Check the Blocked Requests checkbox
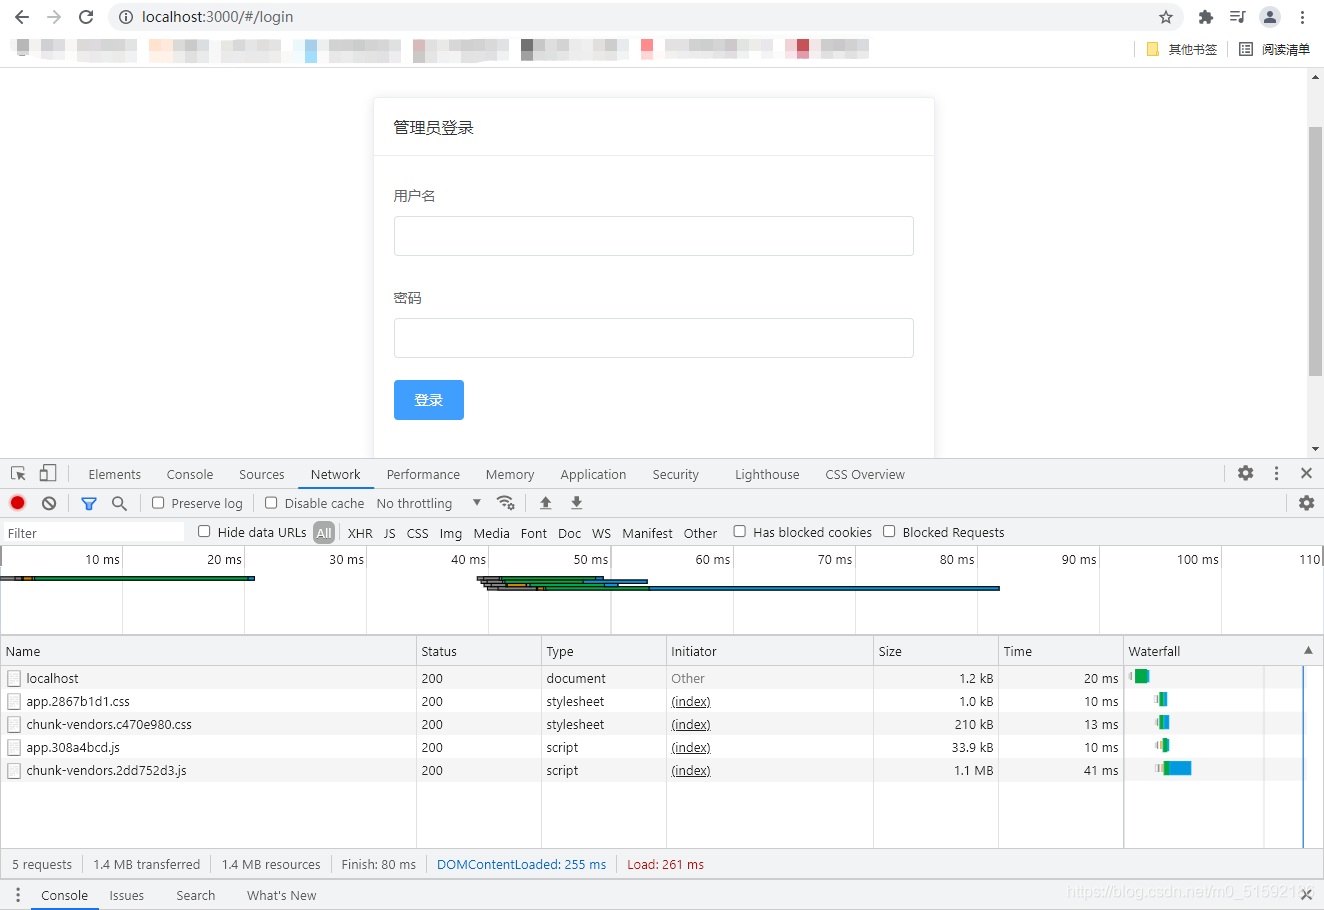This screenshot has height=910, width=1324. [x=889, y=531]
